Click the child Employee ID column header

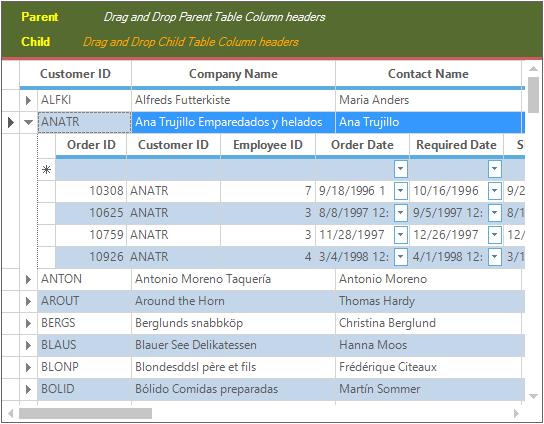click(268, 145)
